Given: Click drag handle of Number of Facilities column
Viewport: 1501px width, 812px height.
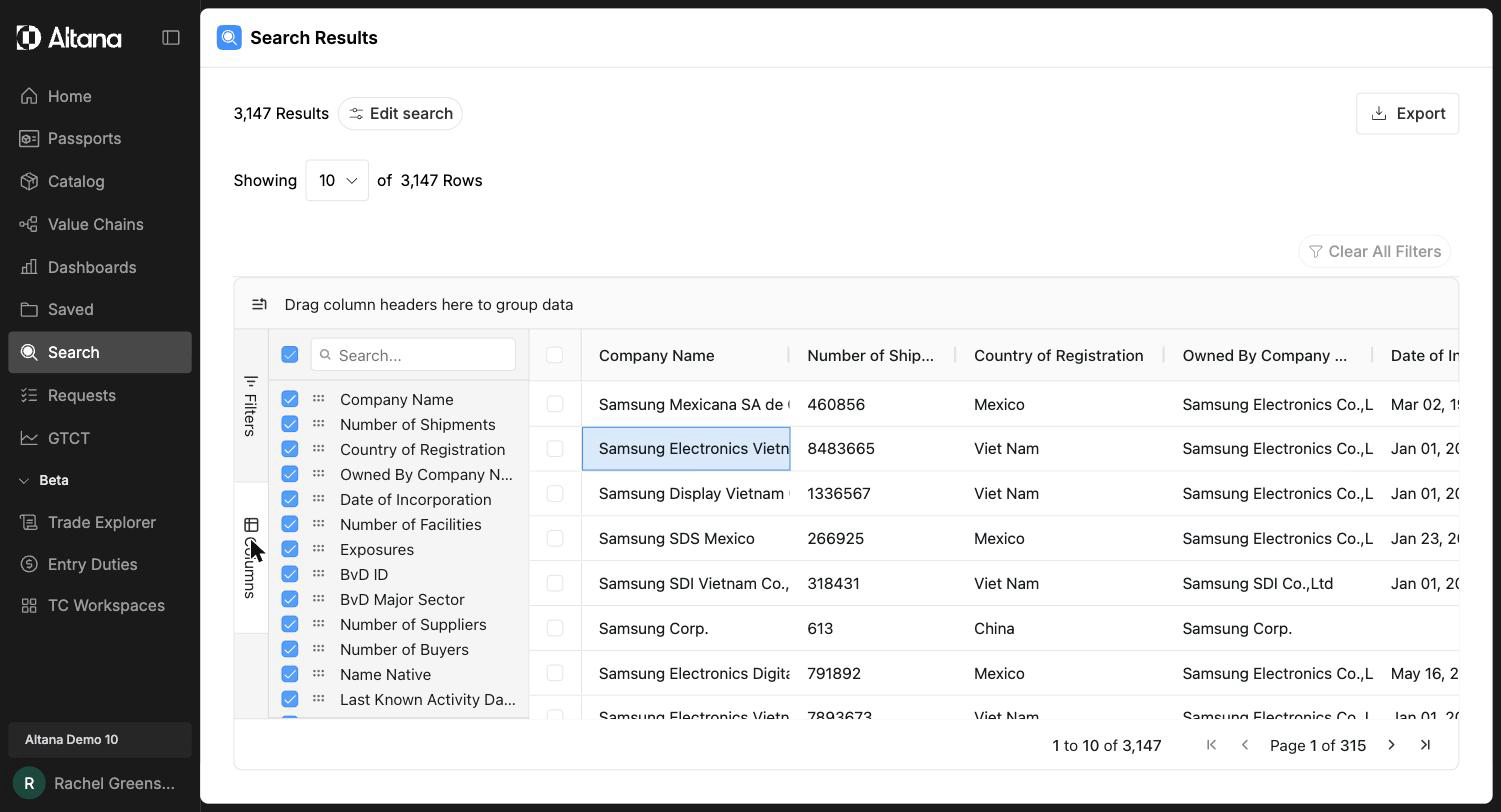Looking at the screenshot, I should click(318, 524).
